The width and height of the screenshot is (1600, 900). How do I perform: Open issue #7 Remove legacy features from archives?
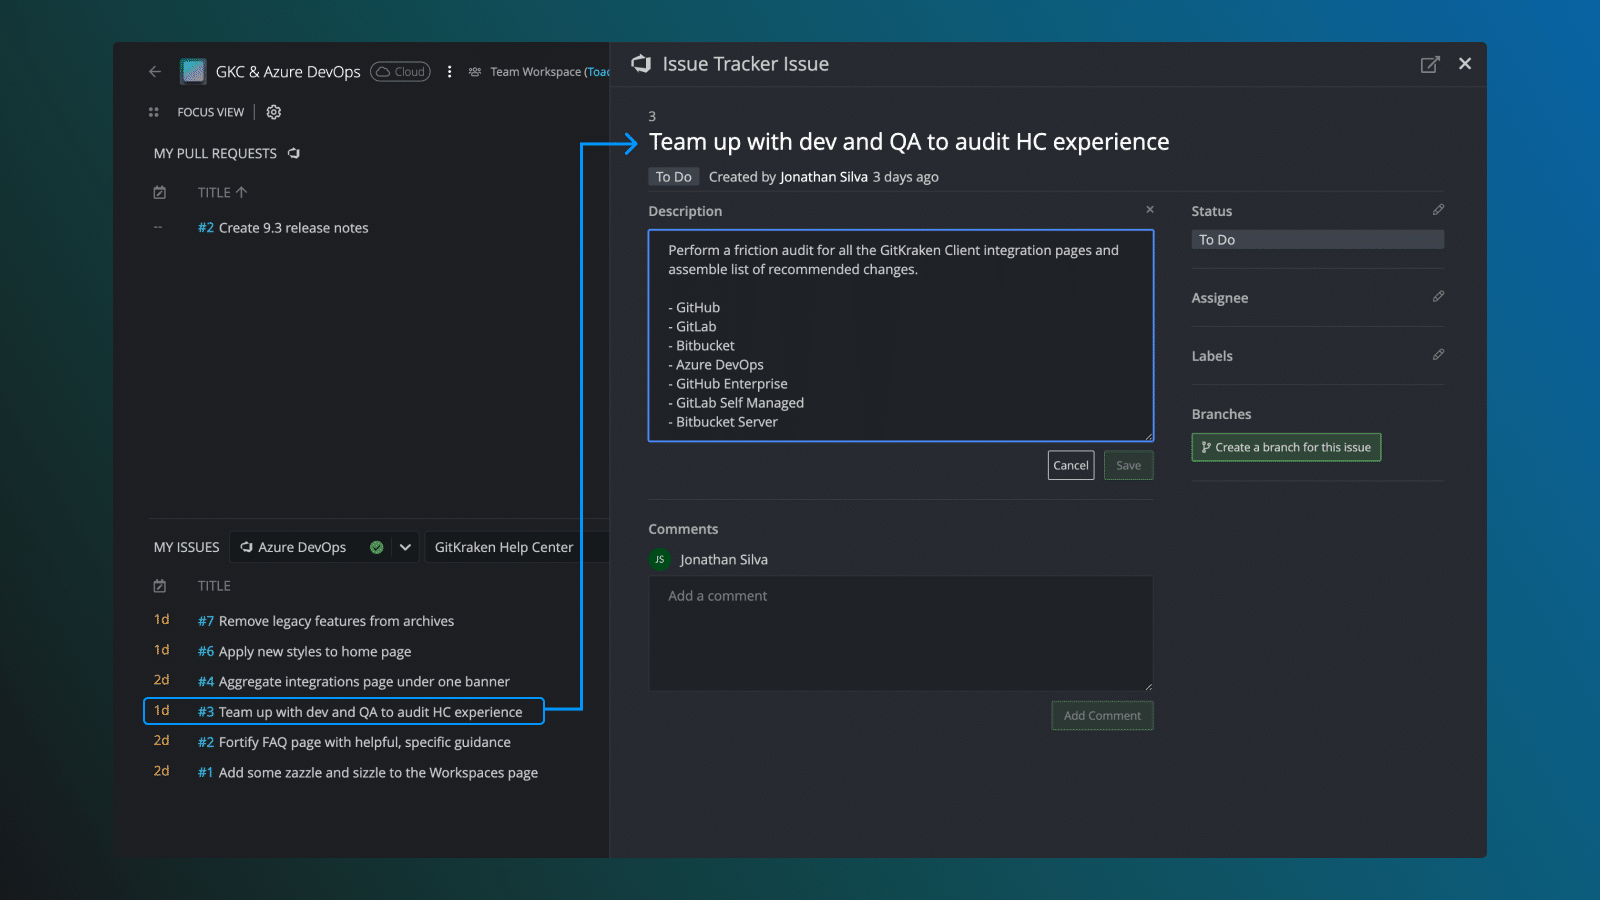(326, 621)
